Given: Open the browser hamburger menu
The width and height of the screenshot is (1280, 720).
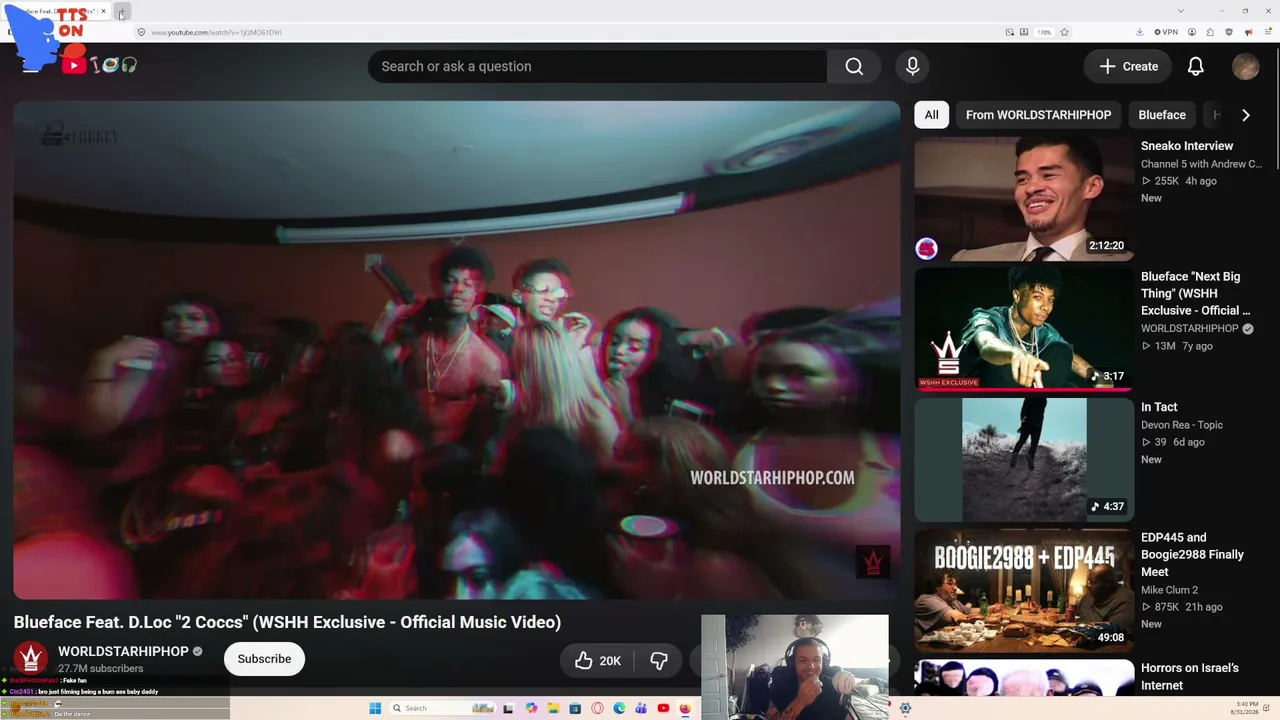Looking at the screenshot, I should pos(1266,32).
